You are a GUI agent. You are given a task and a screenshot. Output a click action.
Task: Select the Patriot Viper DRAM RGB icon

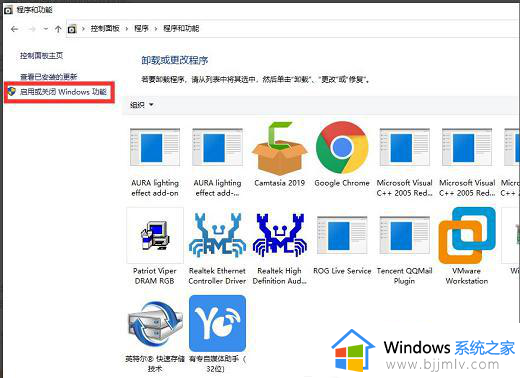[155, 236]
